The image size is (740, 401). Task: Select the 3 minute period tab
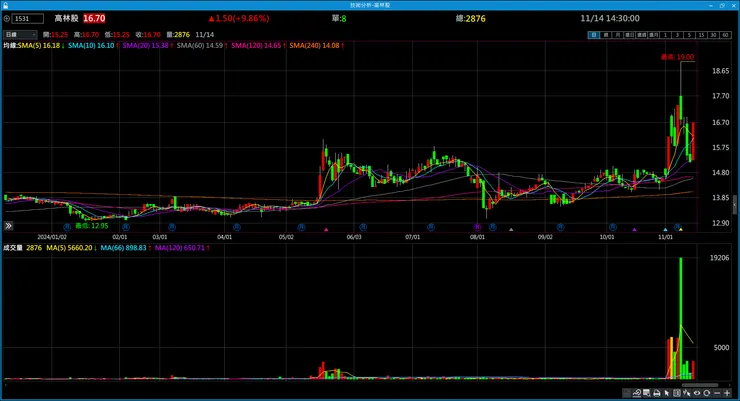point(677,35)
